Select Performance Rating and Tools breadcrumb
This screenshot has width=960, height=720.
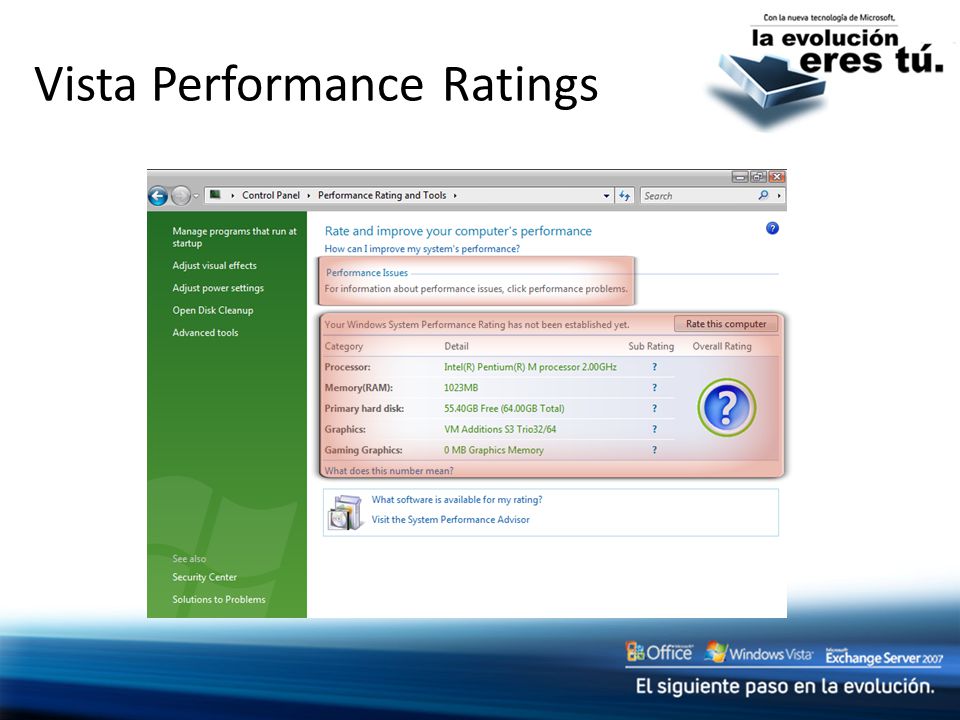[382, 195]
